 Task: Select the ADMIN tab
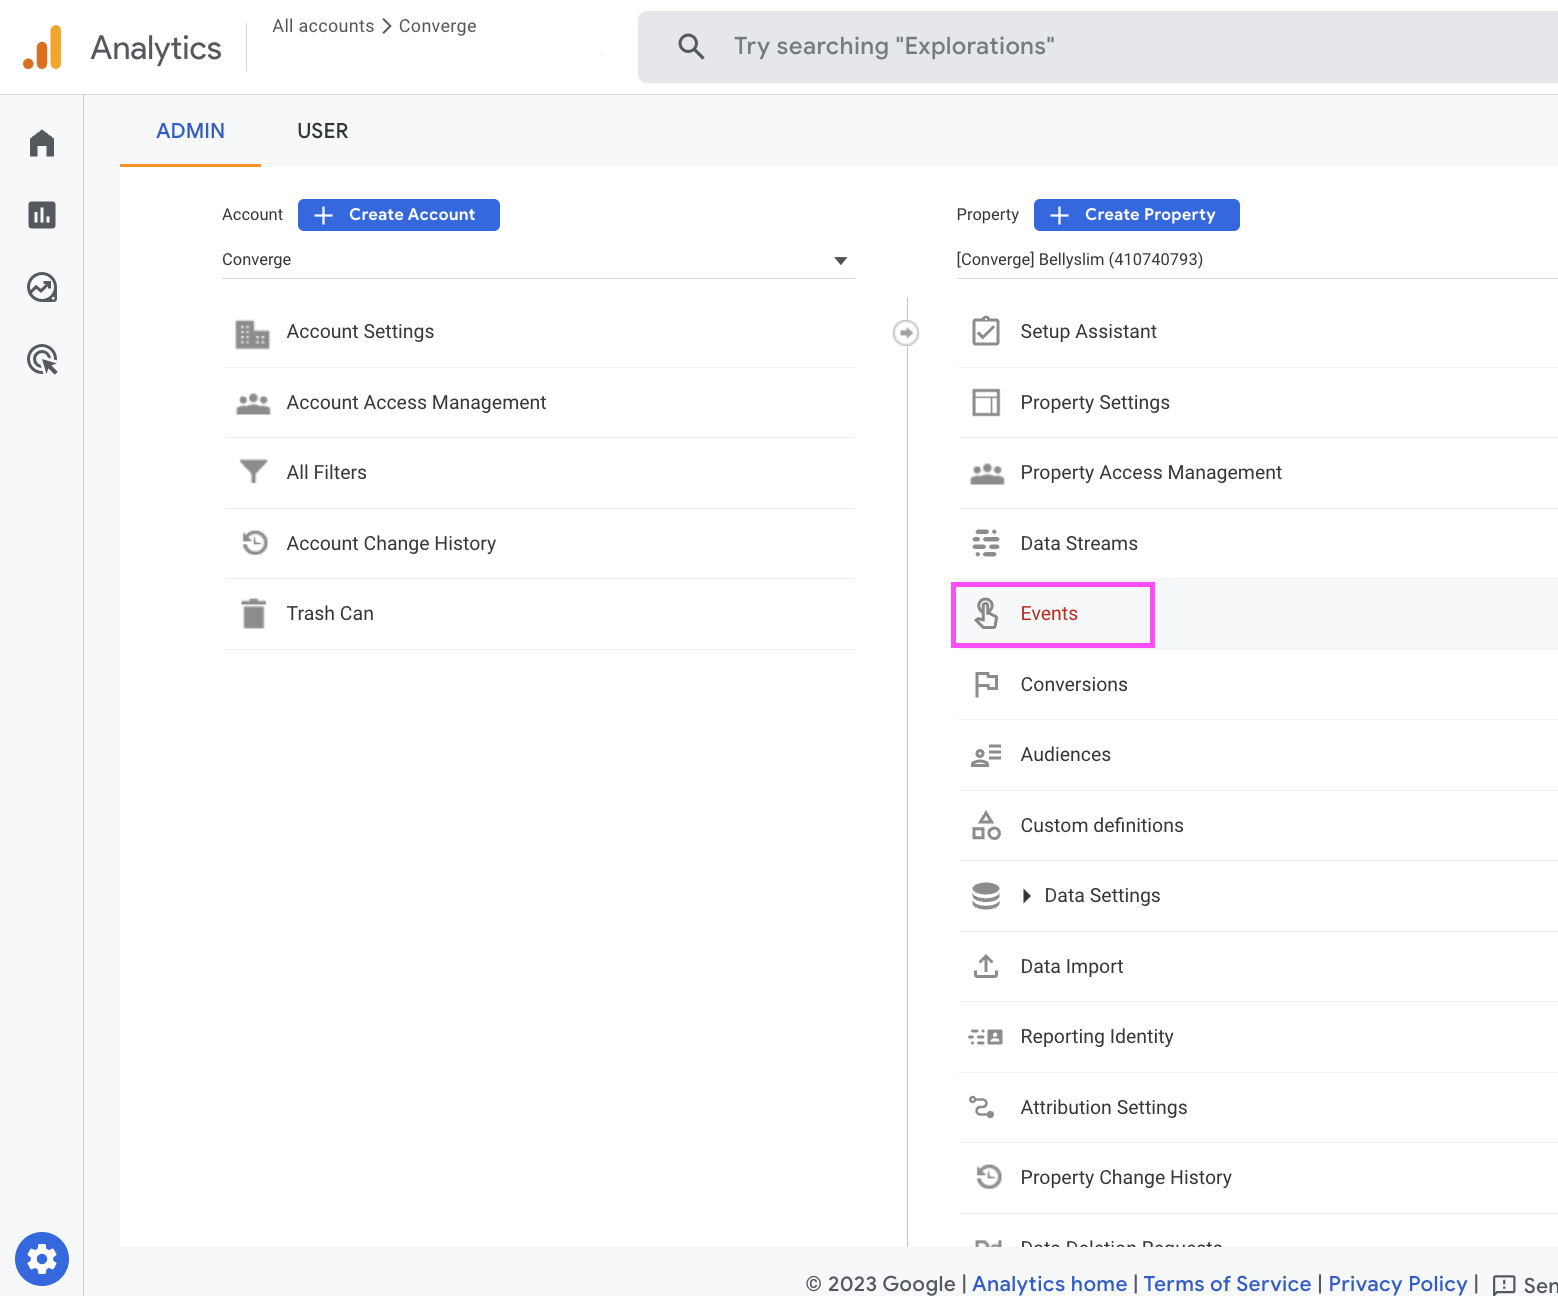click(190, 131)
